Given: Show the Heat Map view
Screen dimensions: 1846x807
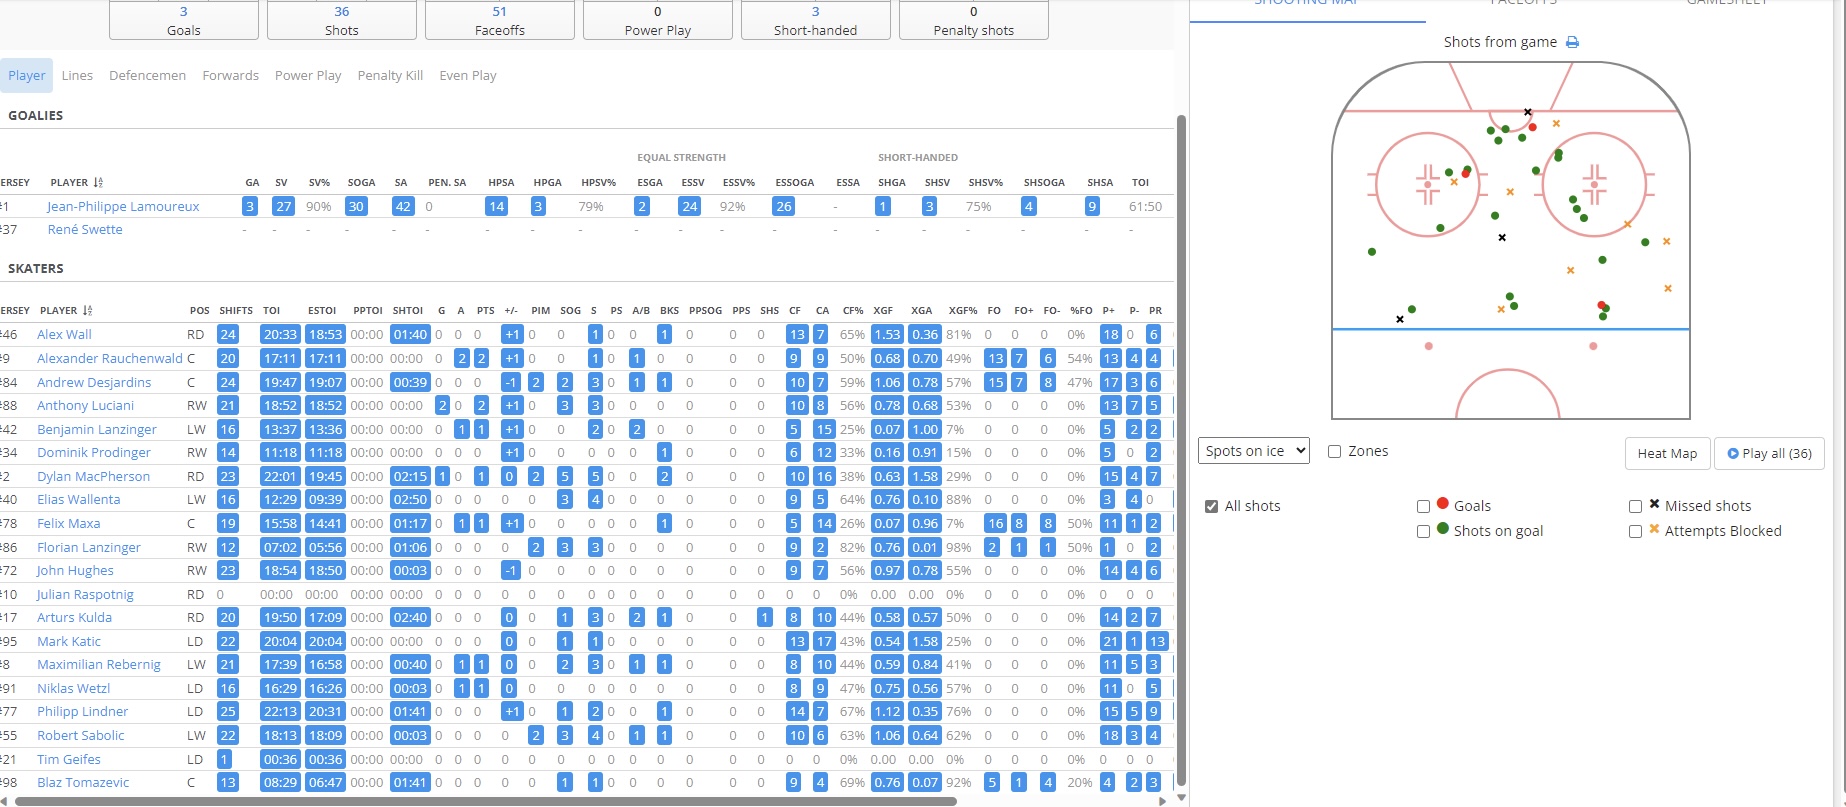Looking at the screenshot, I should click(1667, 453).
